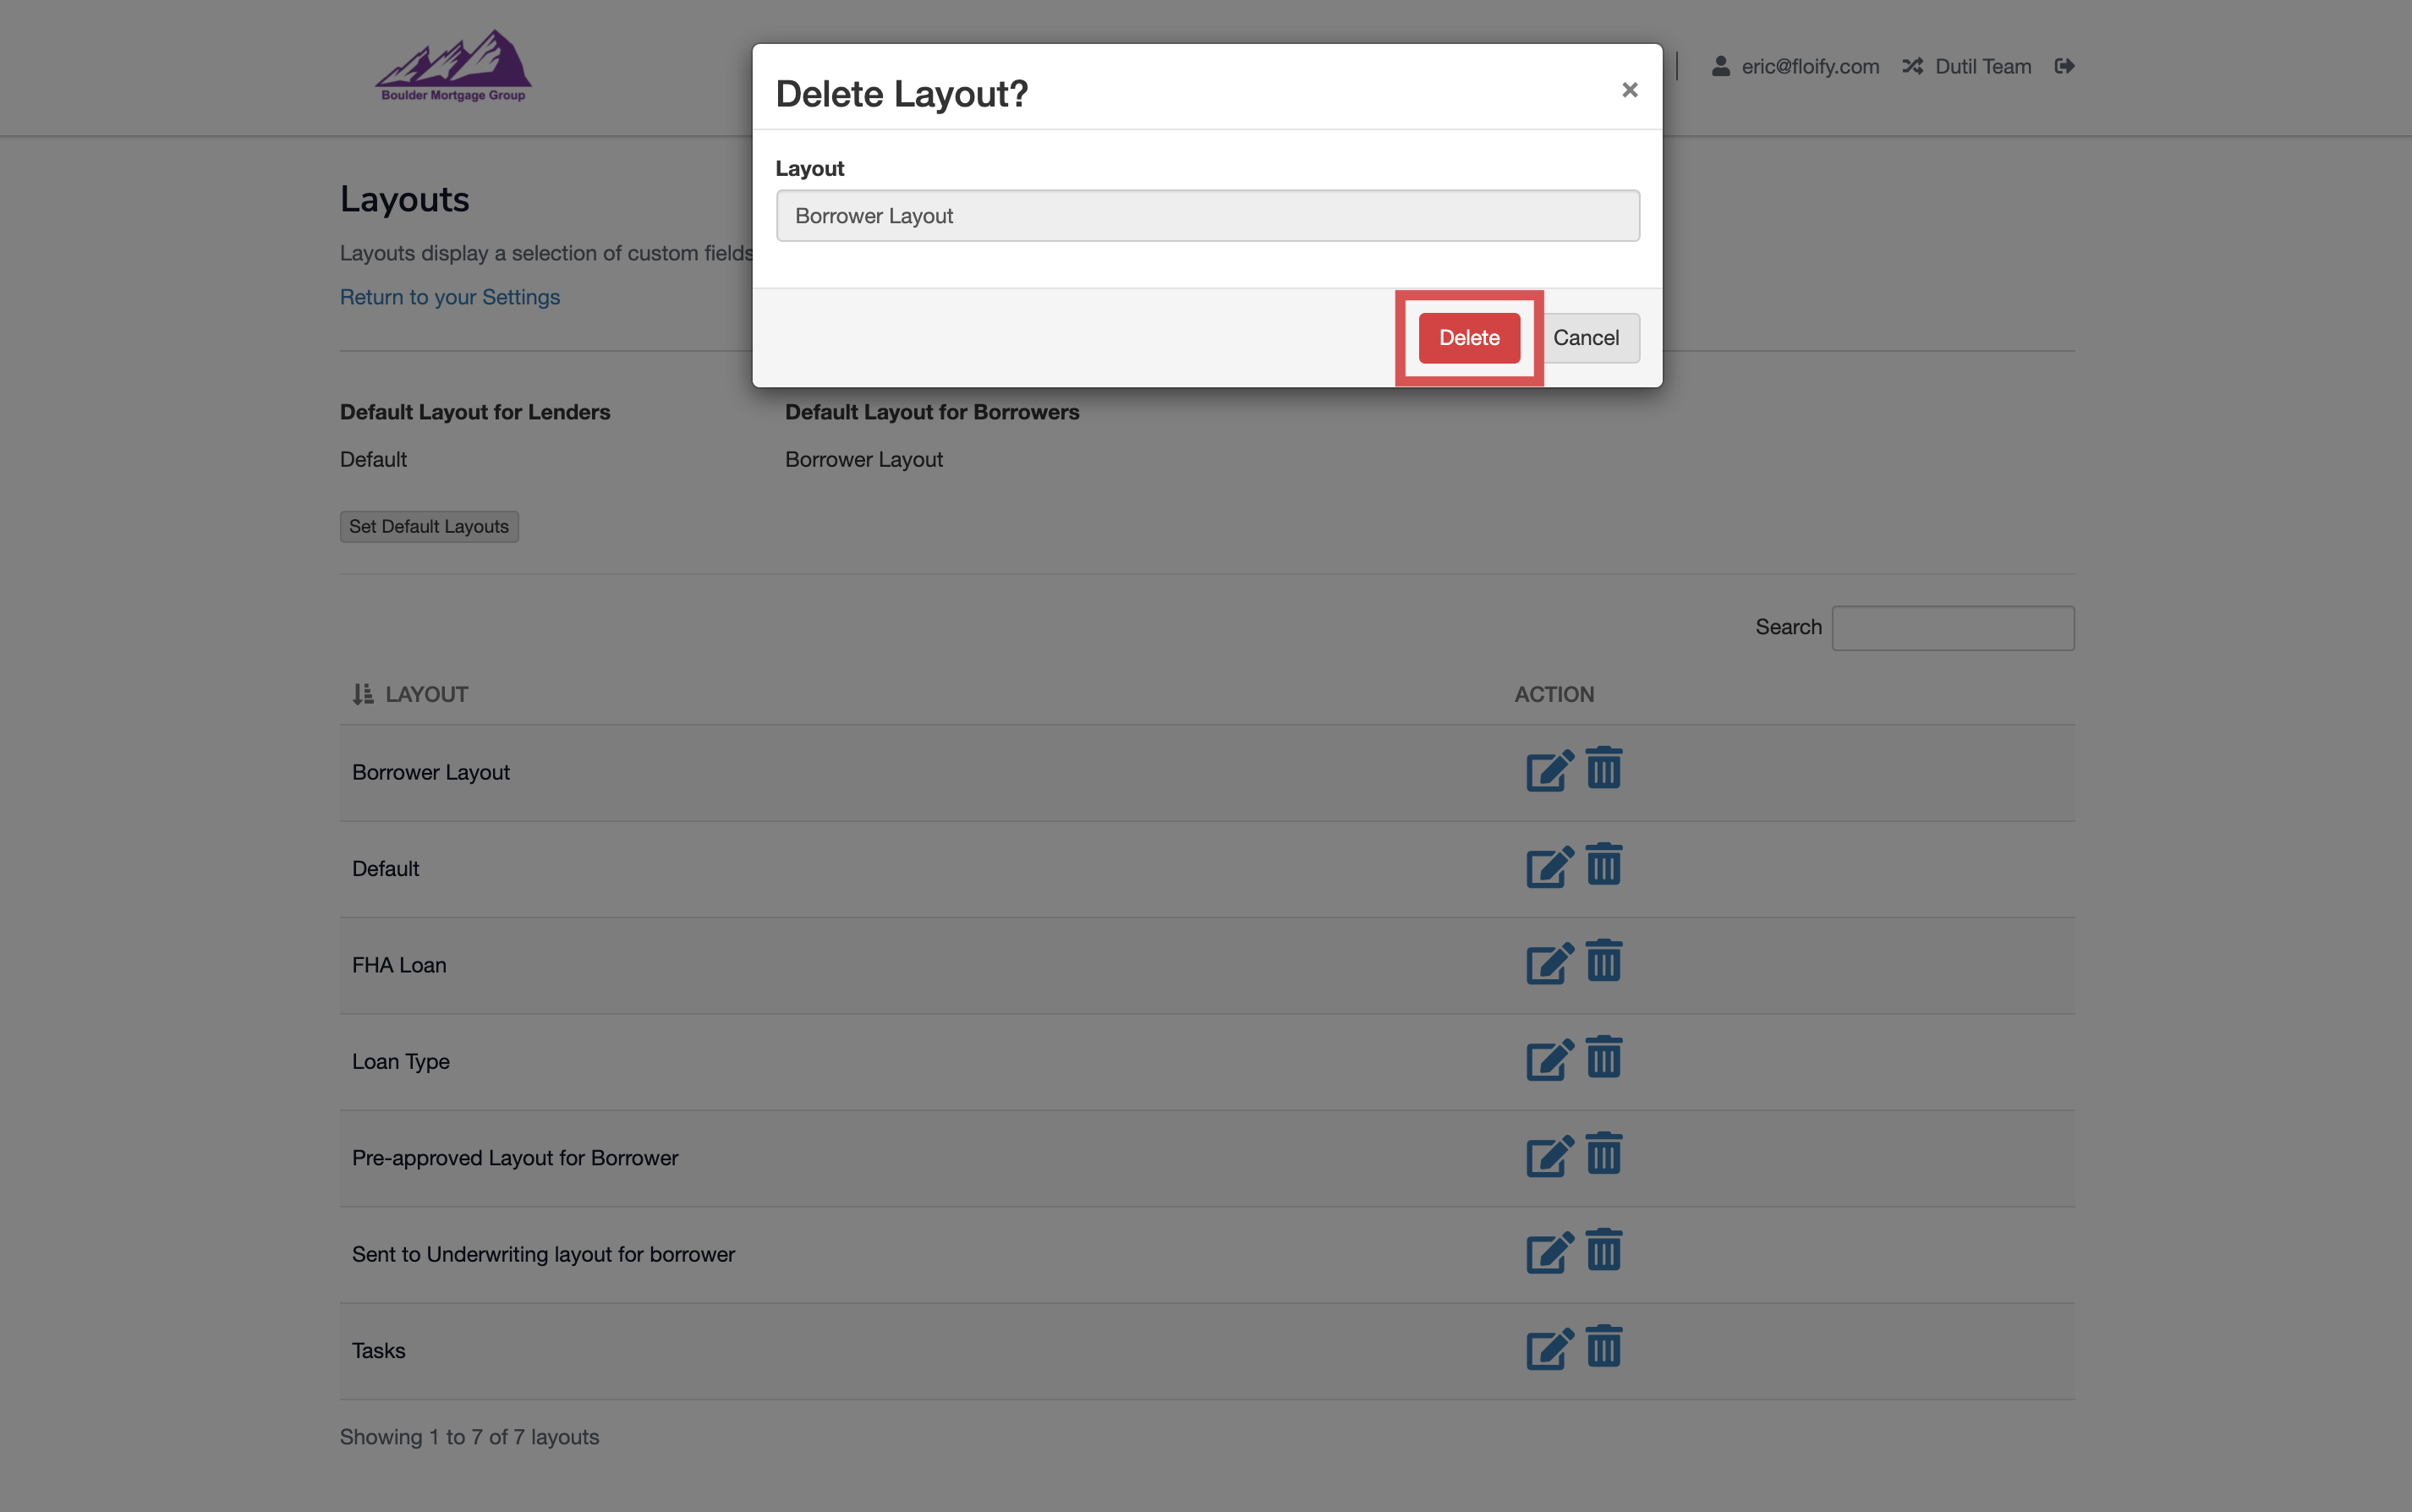Delete the Borrower Layout row via trash icon

pyautogui.click(x=1604, y=768)
